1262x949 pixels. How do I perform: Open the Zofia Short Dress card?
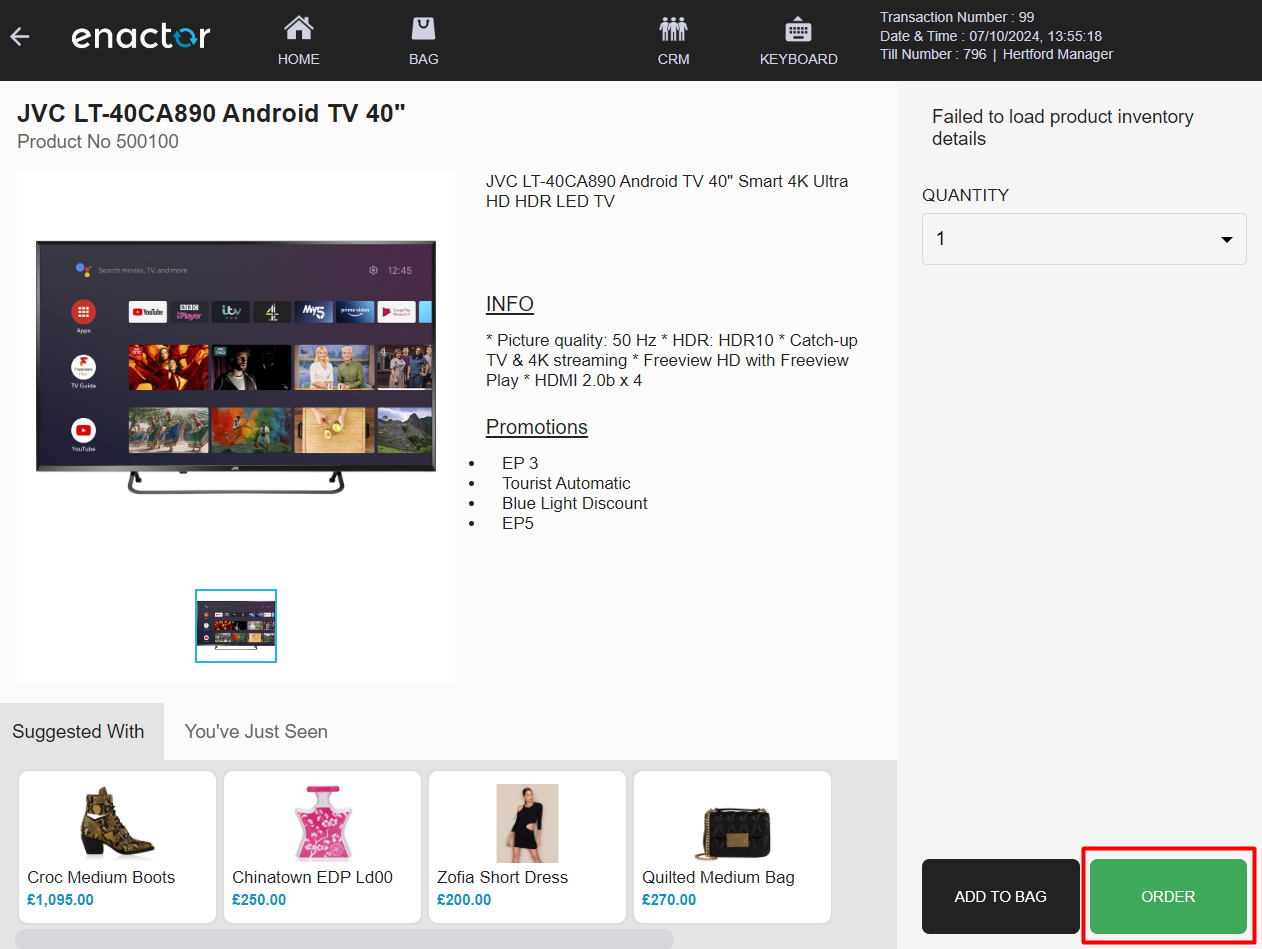[527, 847]
